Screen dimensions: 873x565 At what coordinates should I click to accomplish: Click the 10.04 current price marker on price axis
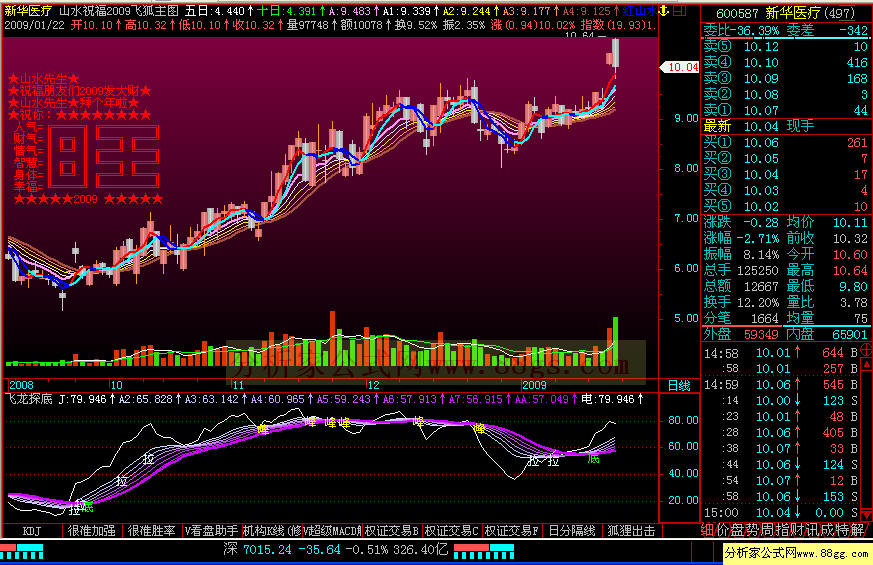pos(680,67)
